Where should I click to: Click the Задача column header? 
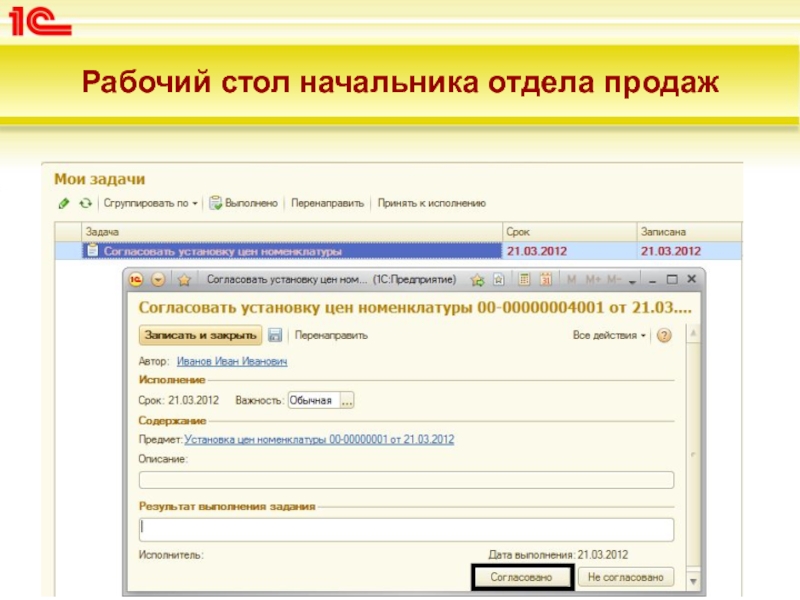(x=292, y=232)
